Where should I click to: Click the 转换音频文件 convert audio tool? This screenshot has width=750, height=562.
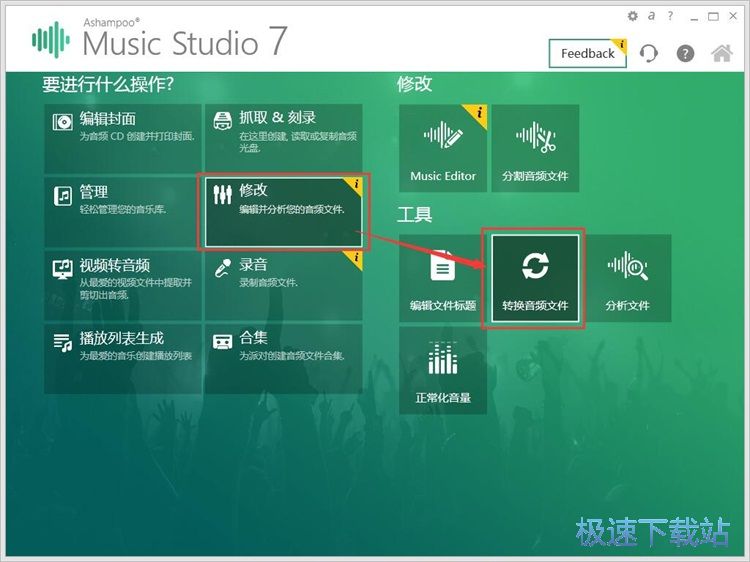535,278
